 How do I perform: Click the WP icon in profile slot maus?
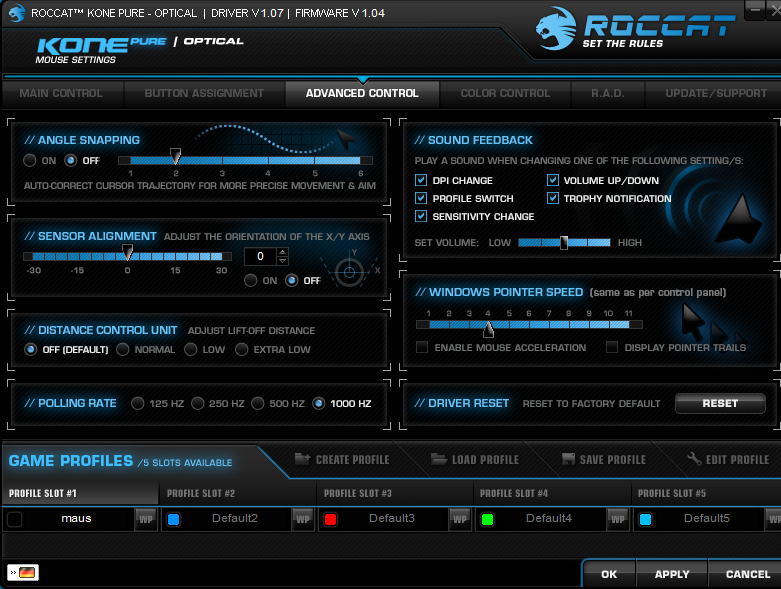coord(145,519)
